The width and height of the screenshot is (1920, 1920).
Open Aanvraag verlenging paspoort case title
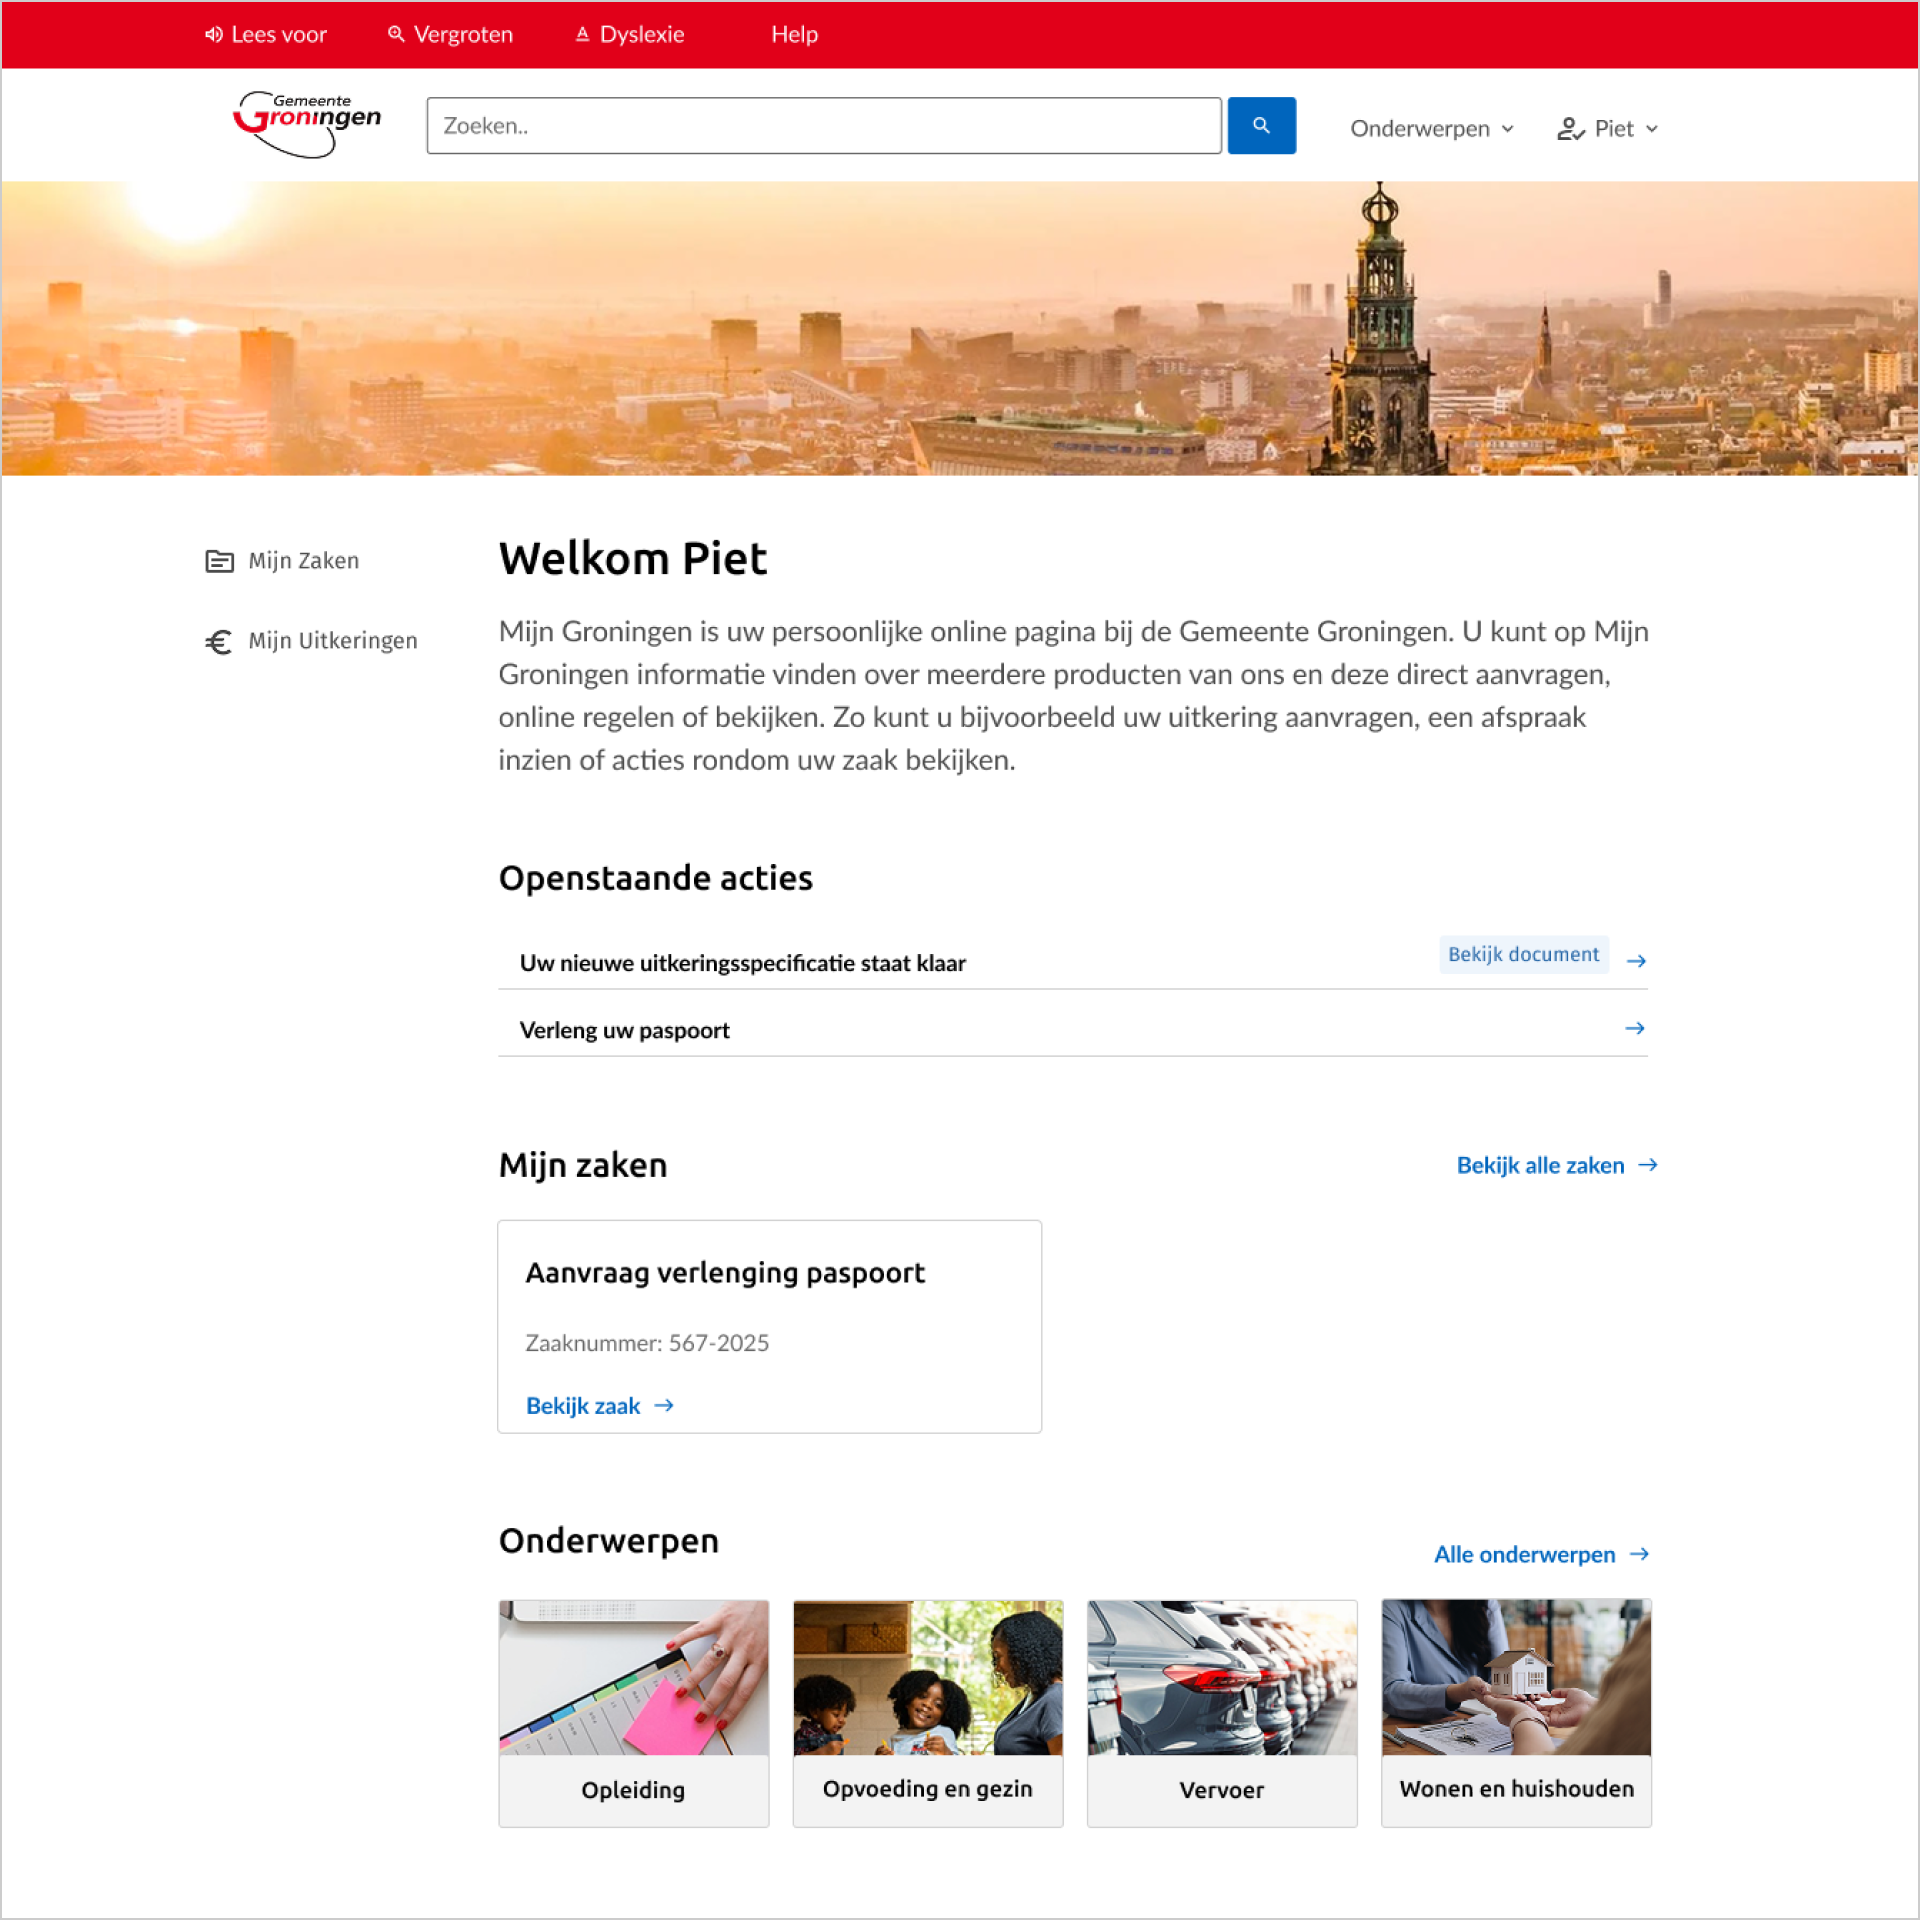click(x=725, y=1273)
